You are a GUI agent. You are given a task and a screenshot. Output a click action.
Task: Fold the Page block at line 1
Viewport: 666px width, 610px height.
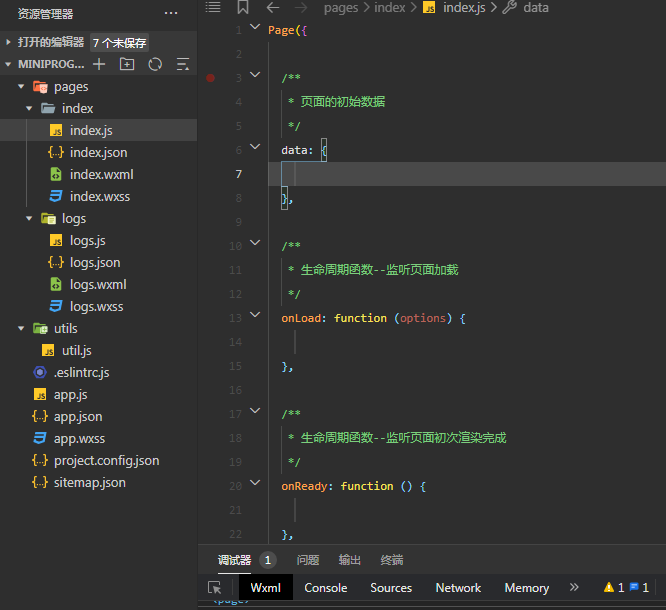[255, 27]
